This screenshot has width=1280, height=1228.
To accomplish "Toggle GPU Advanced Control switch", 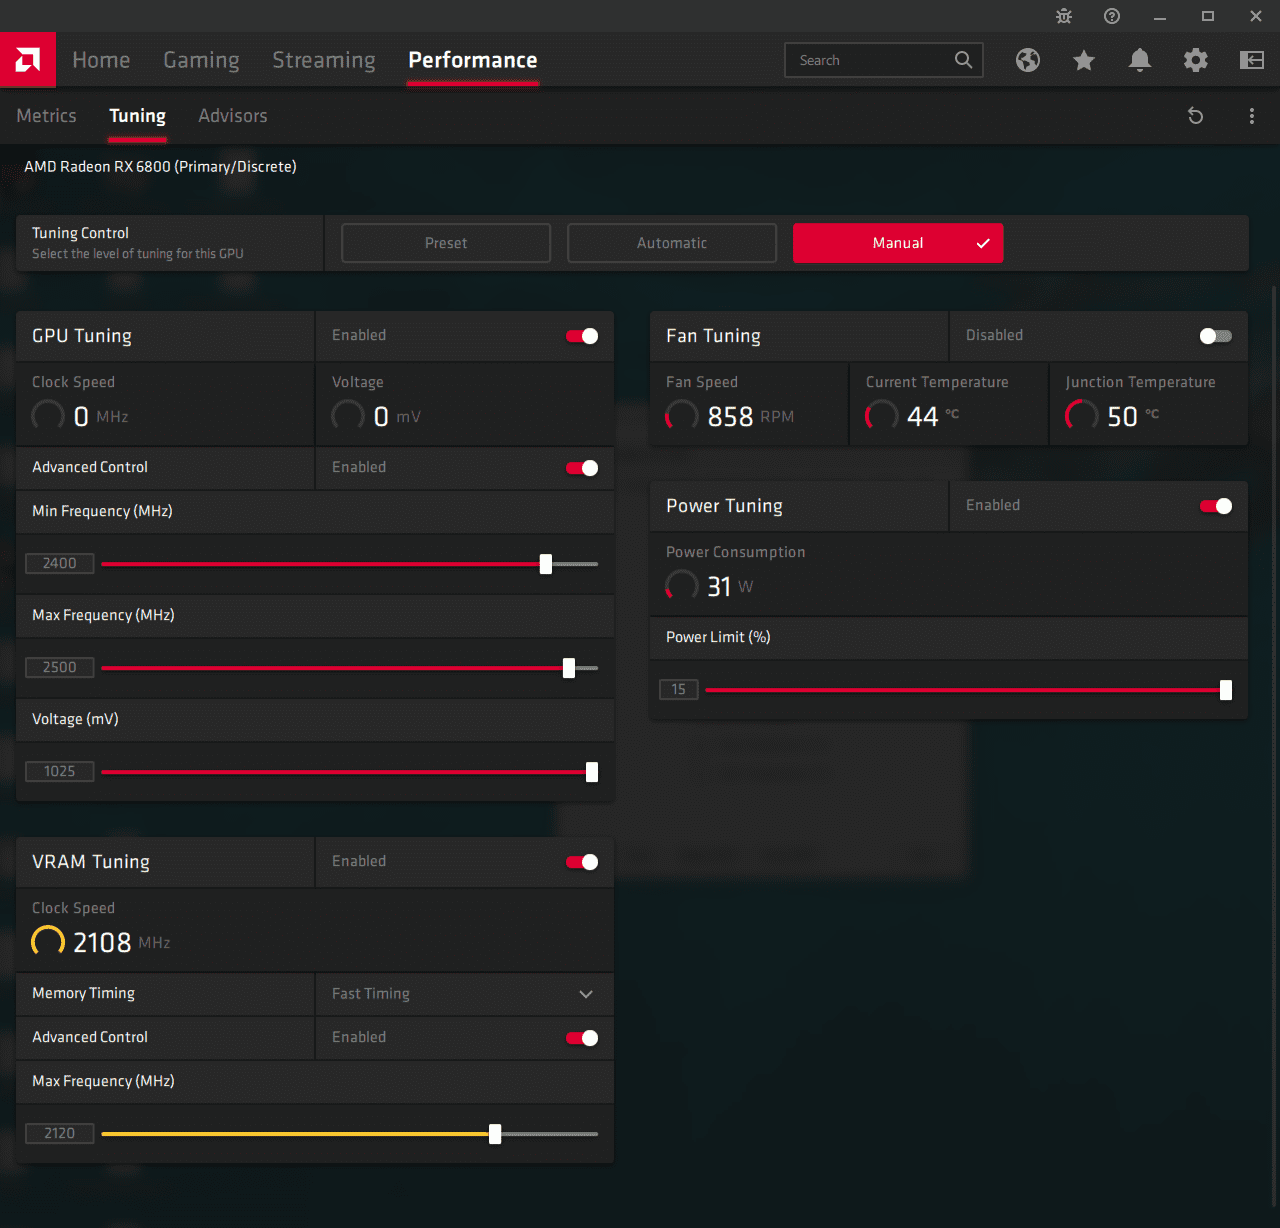I will click(x=582, y=468).
